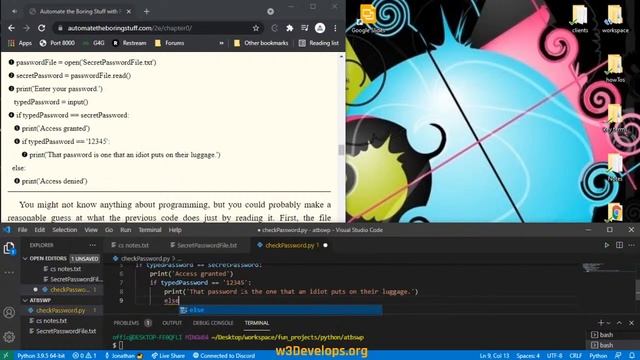Open the Port 8000 bookmark

(x=57, y=43)
